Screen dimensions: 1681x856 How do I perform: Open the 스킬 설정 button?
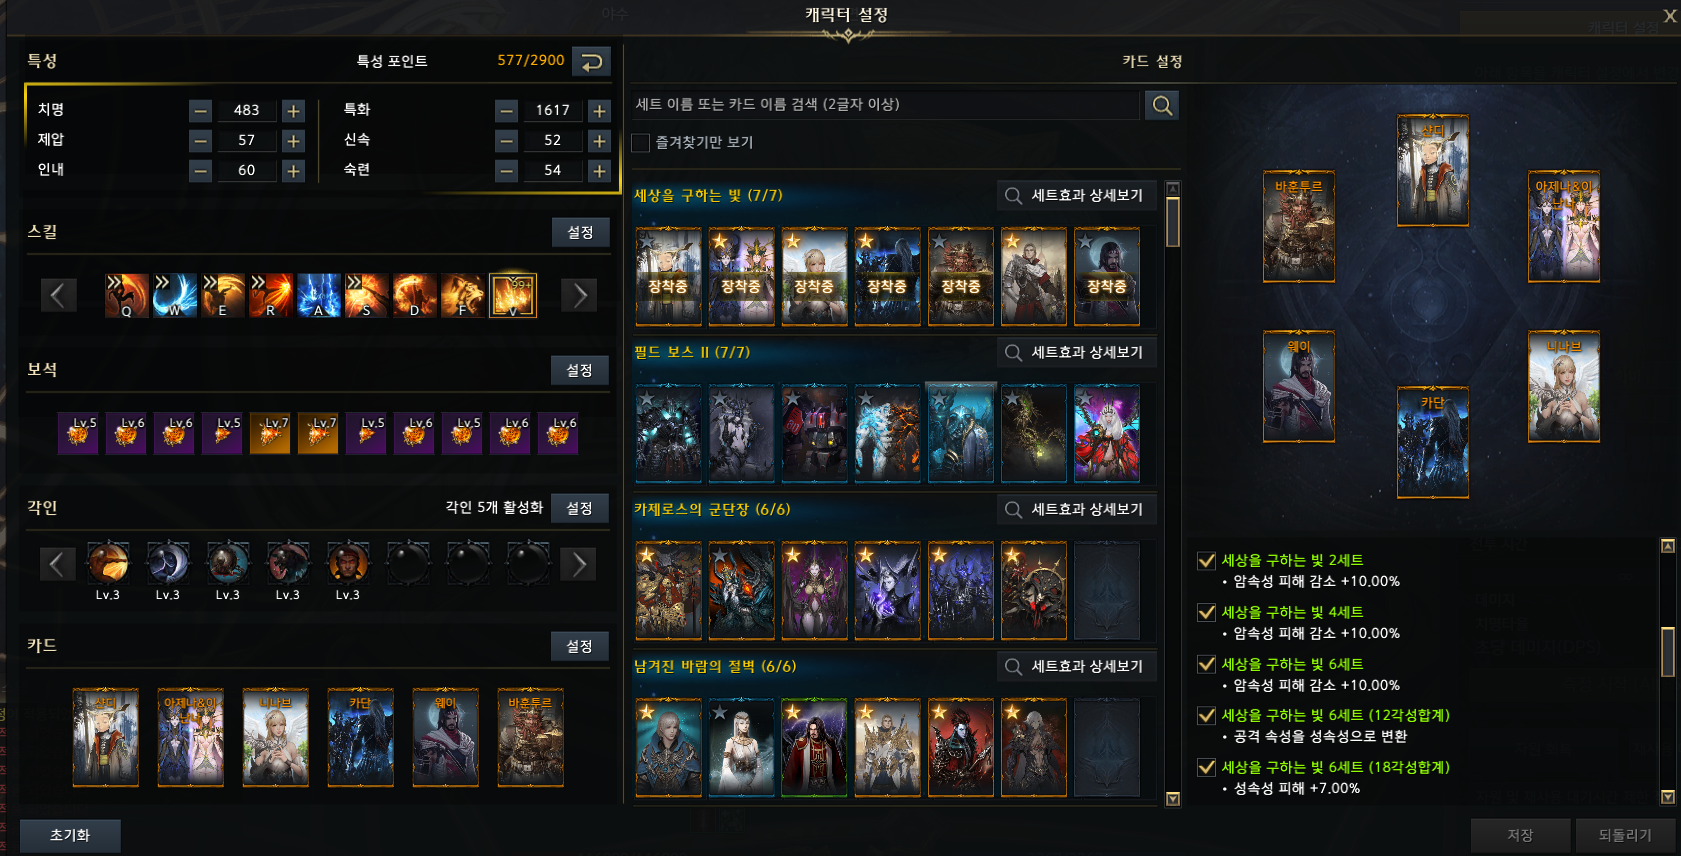580,232
